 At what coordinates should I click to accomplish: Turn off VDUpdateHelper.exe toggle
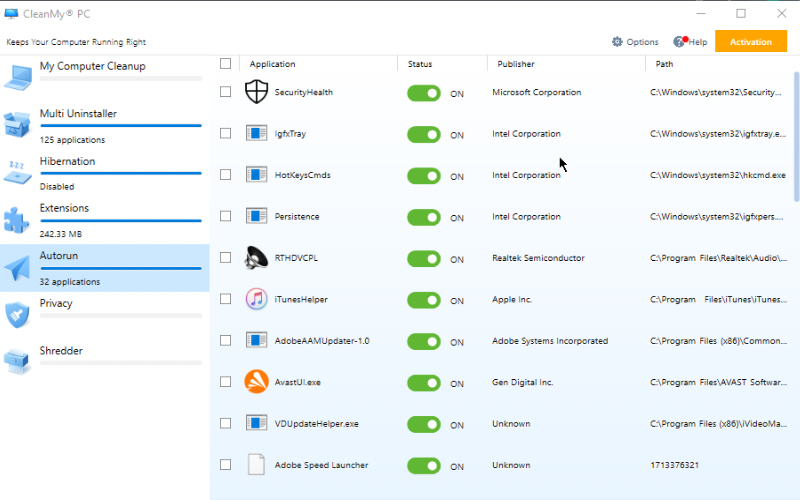point(424,424)
